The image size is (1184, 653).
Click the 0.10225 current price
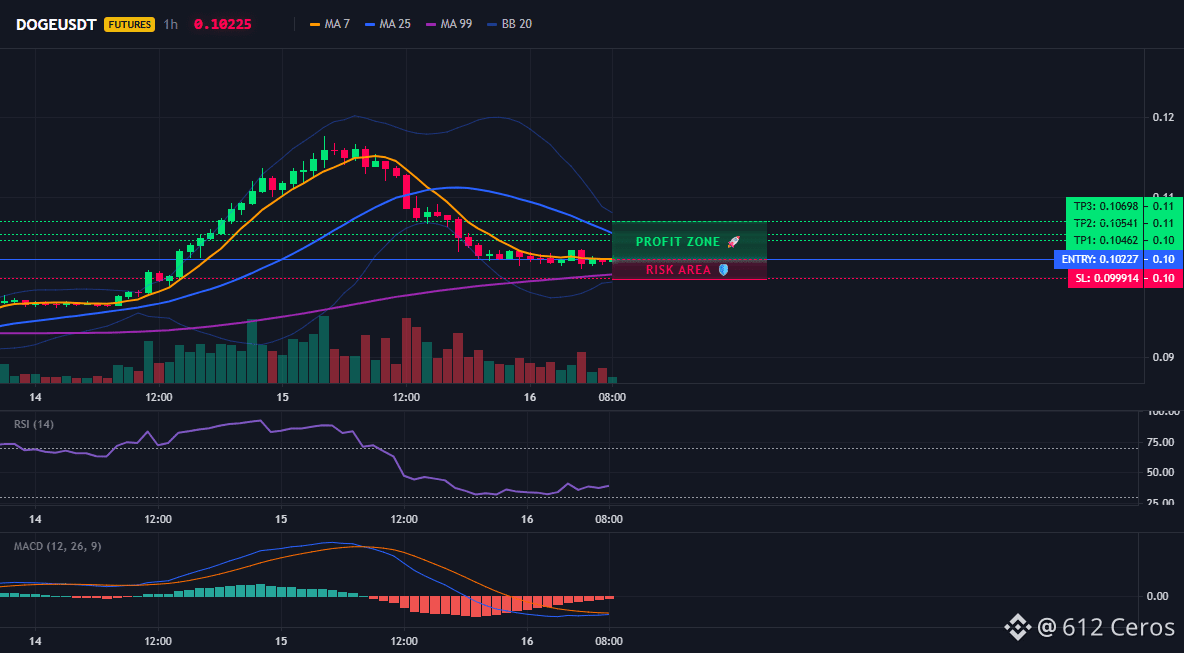[223, 24]
